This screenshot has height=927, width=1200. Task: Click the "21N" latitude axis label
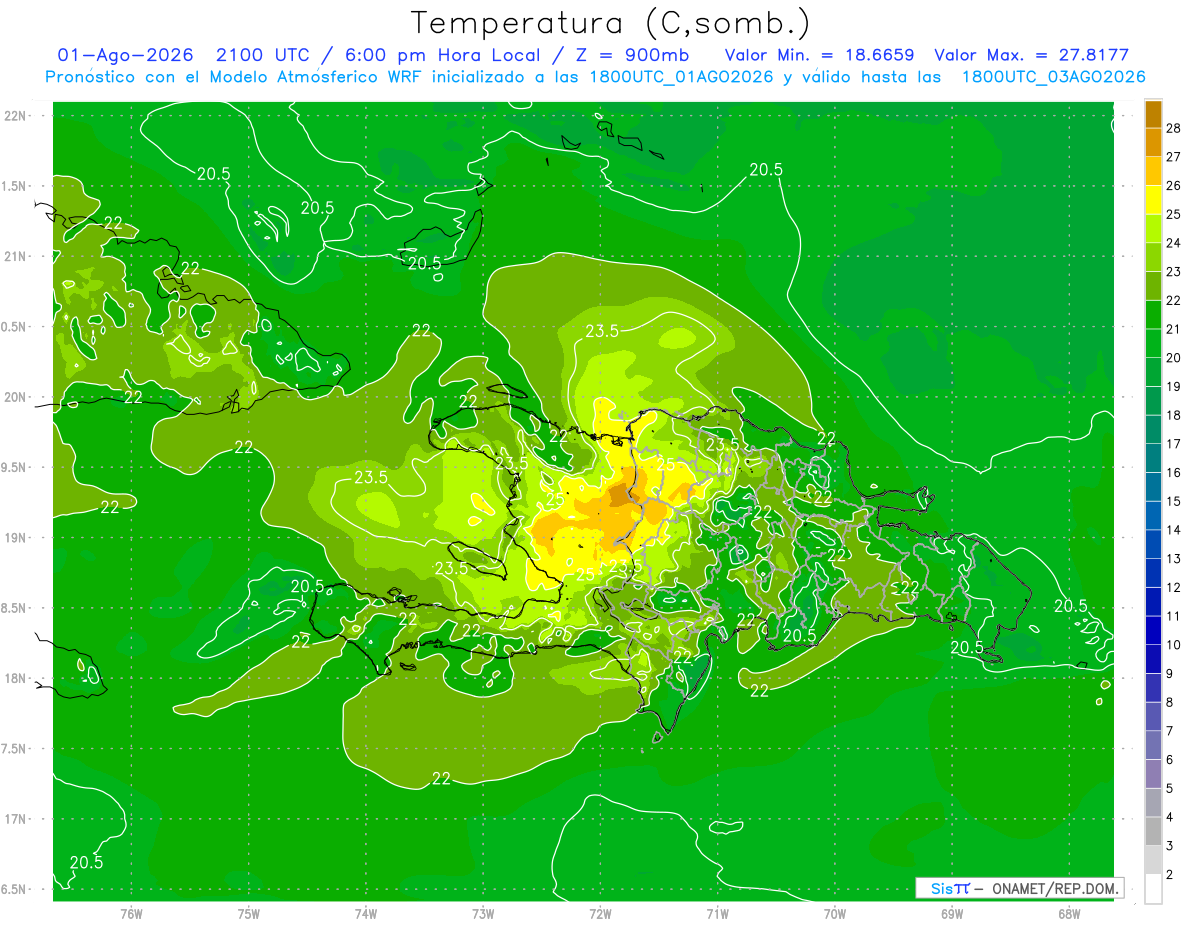pyautogui.click(x=15, y=257)
